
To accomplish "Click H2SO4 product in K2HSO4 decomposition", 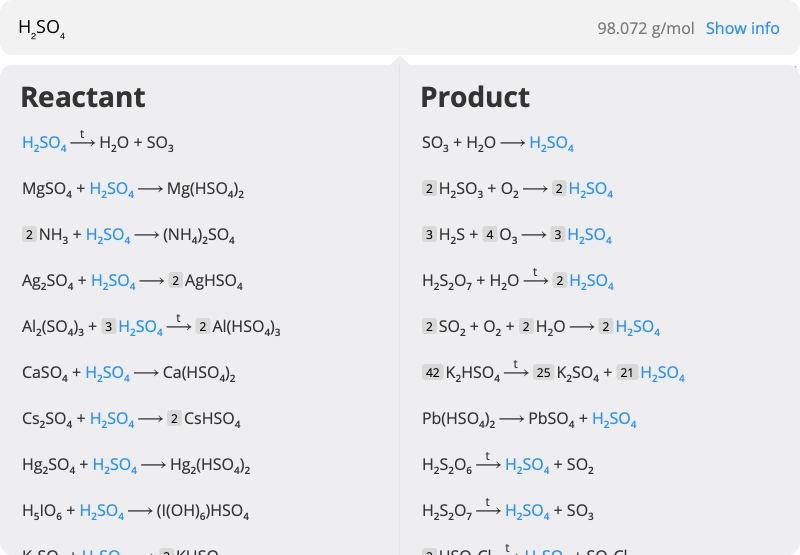I will tap(663, 374).
